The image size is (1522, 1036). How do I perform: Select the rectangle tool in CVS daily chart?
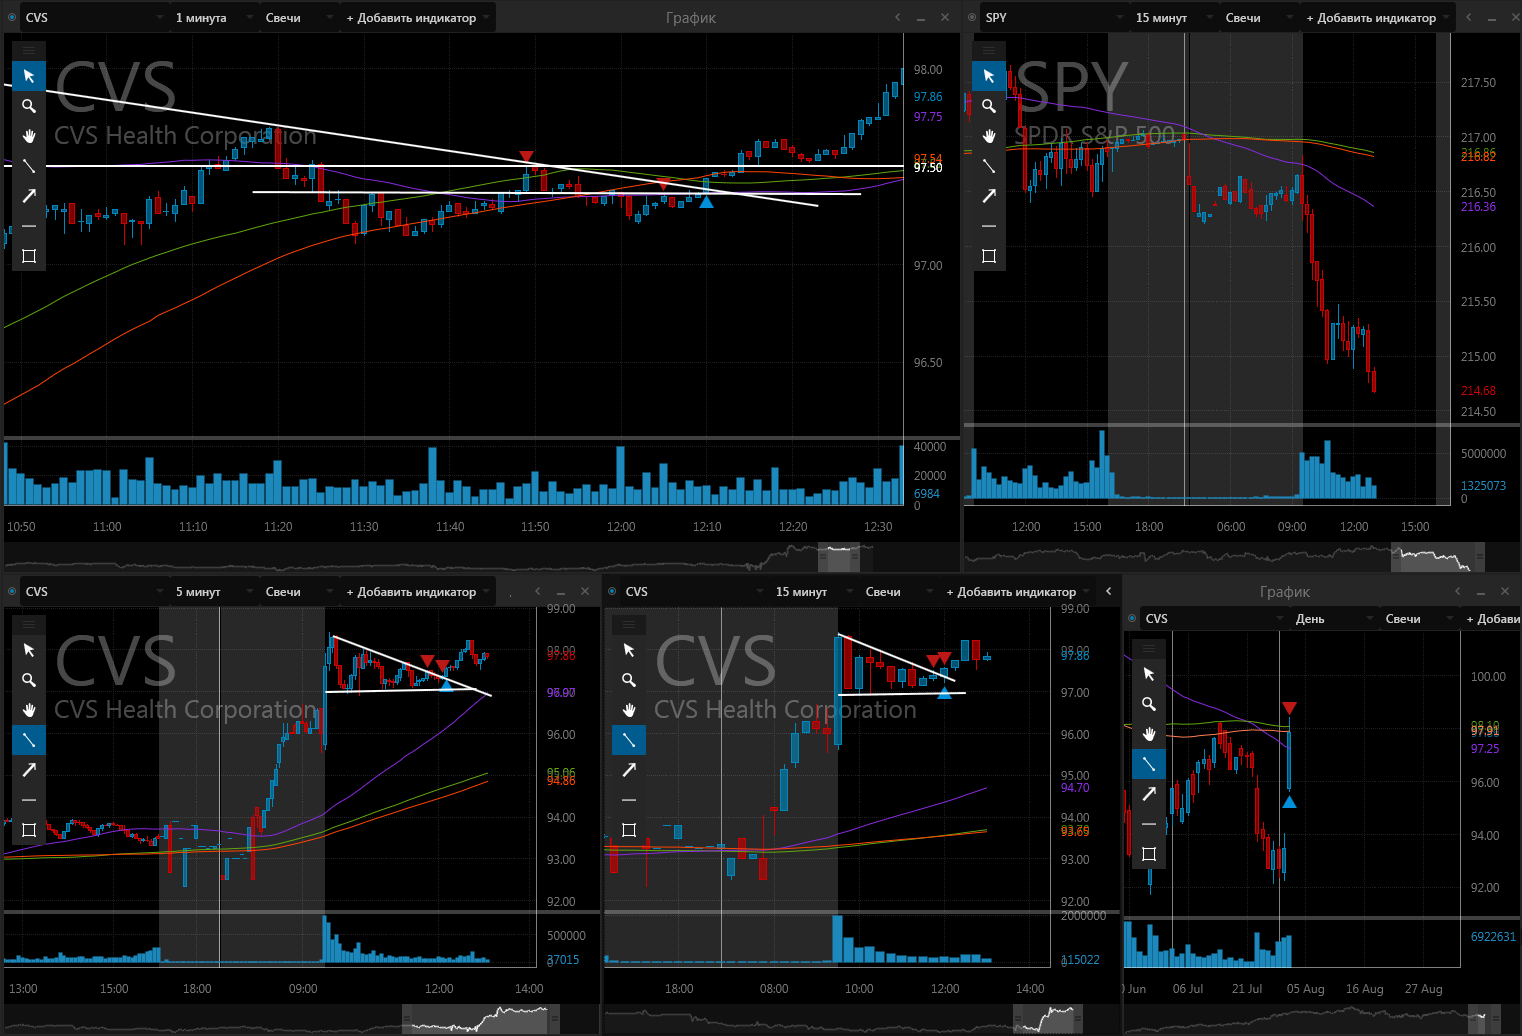click(x=1149, y=854)
